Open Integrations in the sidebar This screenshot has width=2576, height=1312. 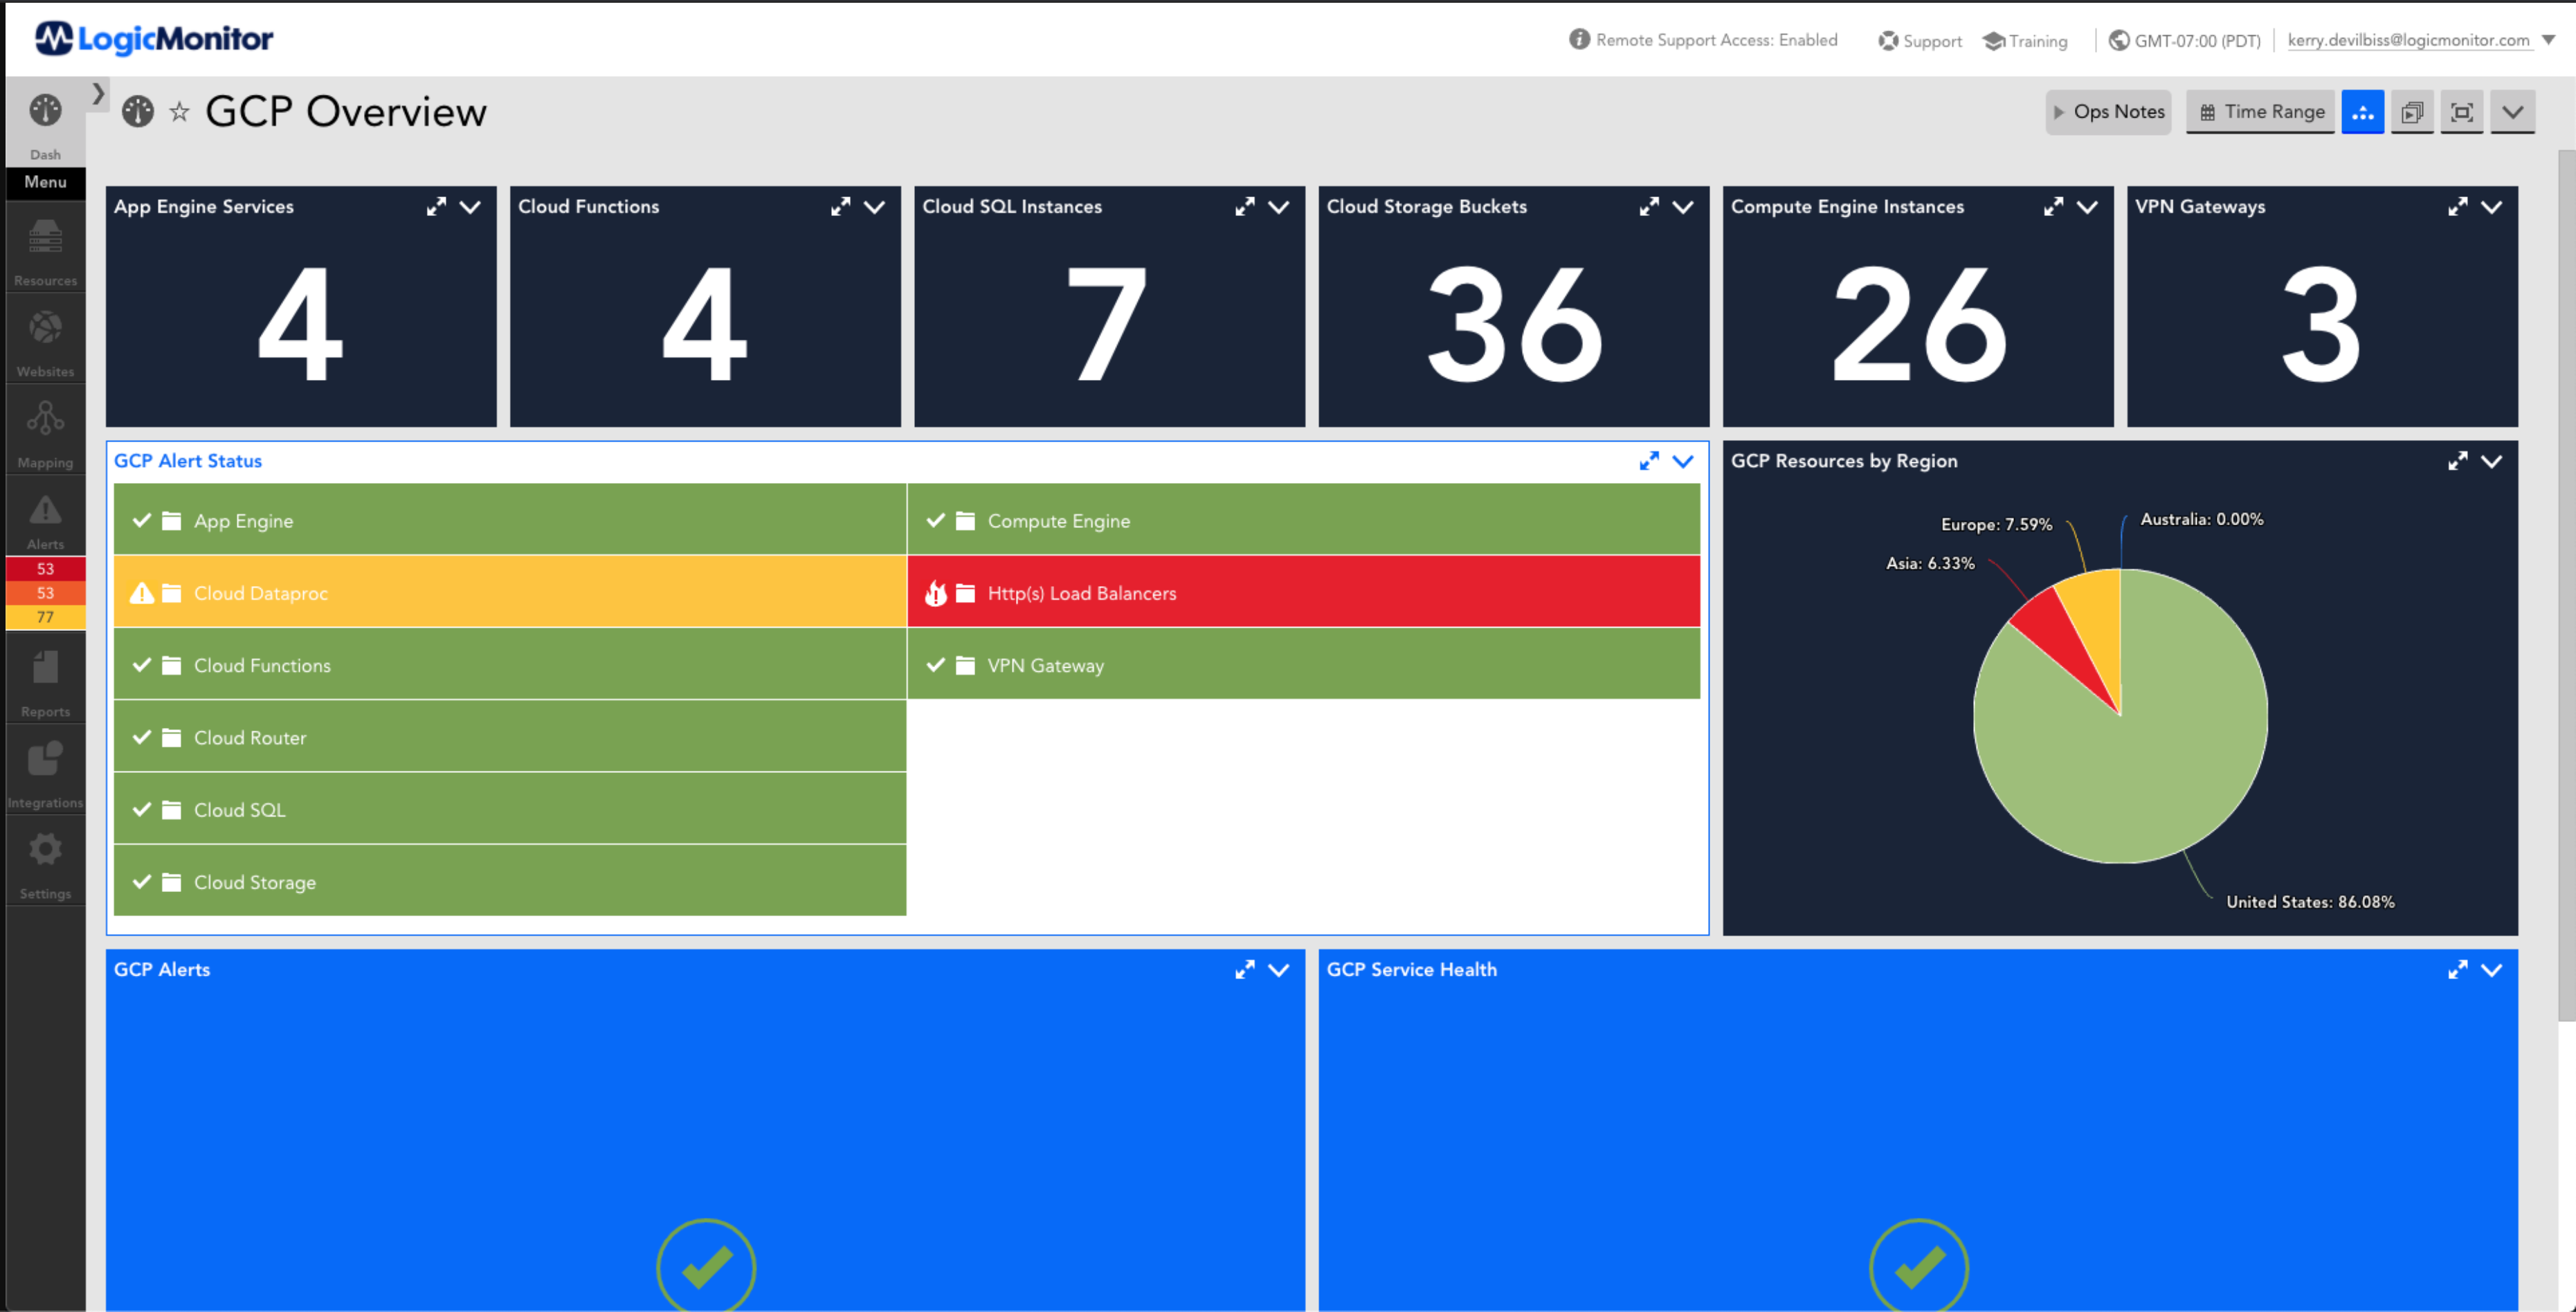point(45,772)
